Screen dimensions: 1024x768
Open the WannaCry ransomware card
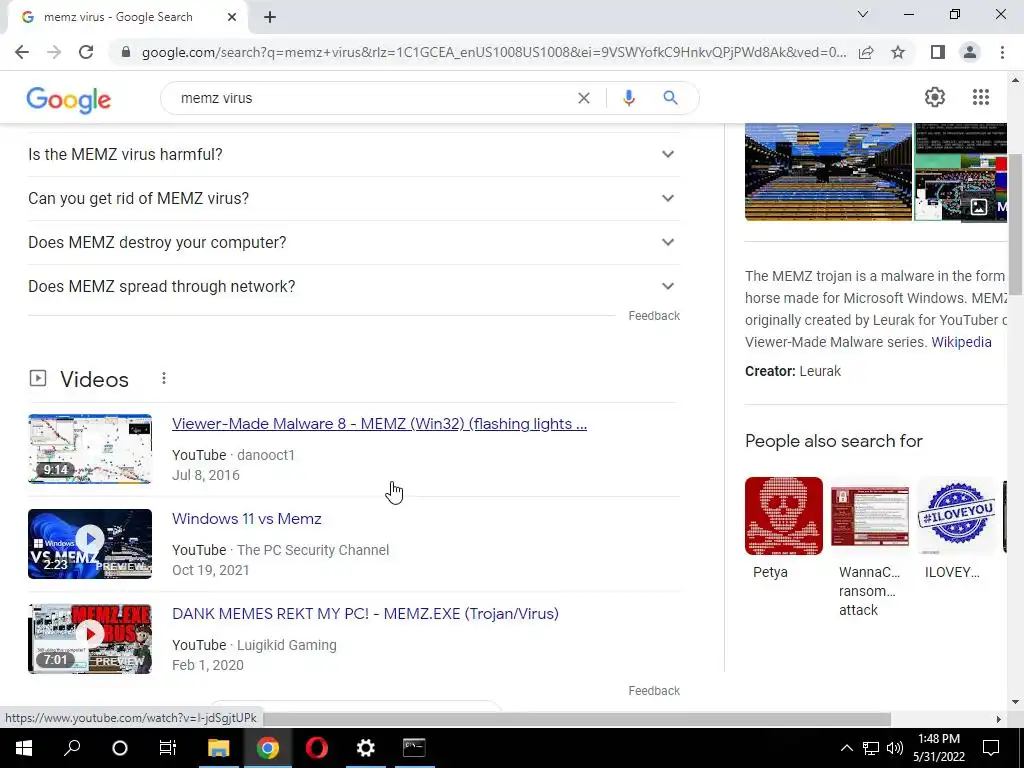tap(869, 547)
